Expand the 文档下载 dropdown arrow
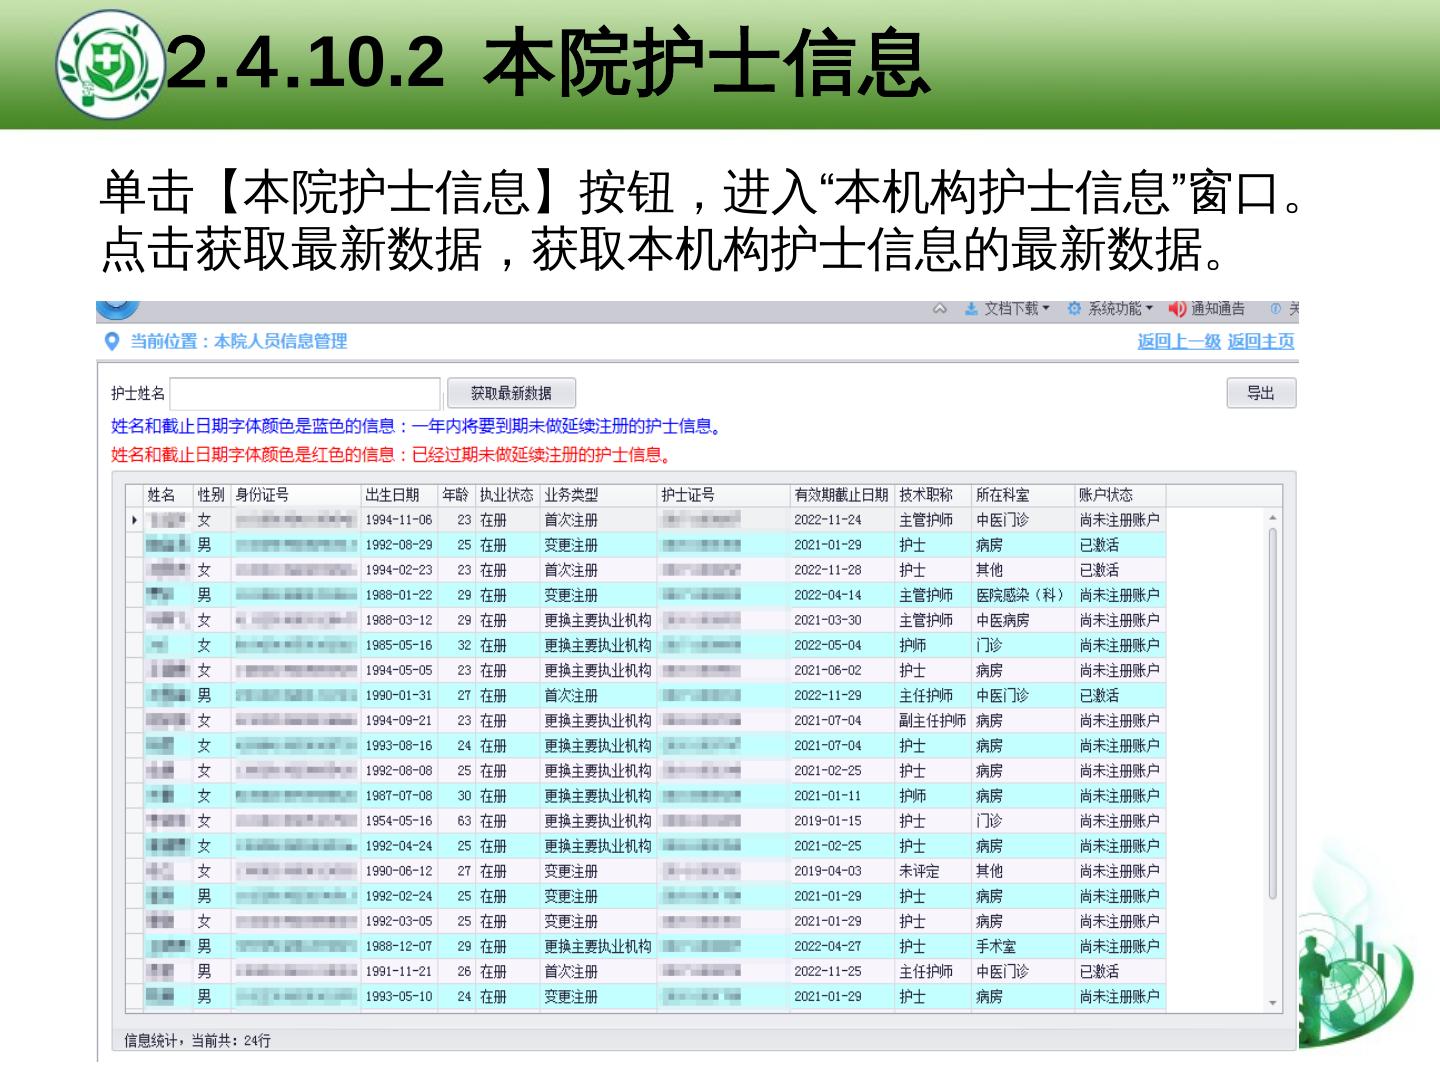The width and height of the screenshot is (1440, 1080). (x=1046, y=308)
